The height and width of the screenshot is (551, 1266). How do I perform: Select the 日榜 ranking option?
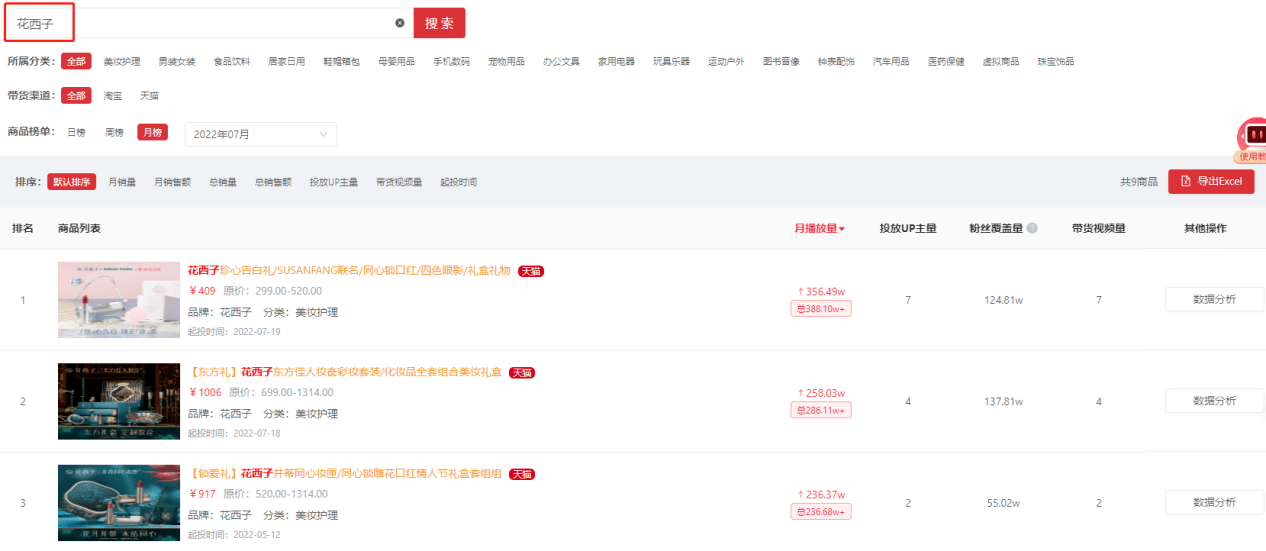77,133
